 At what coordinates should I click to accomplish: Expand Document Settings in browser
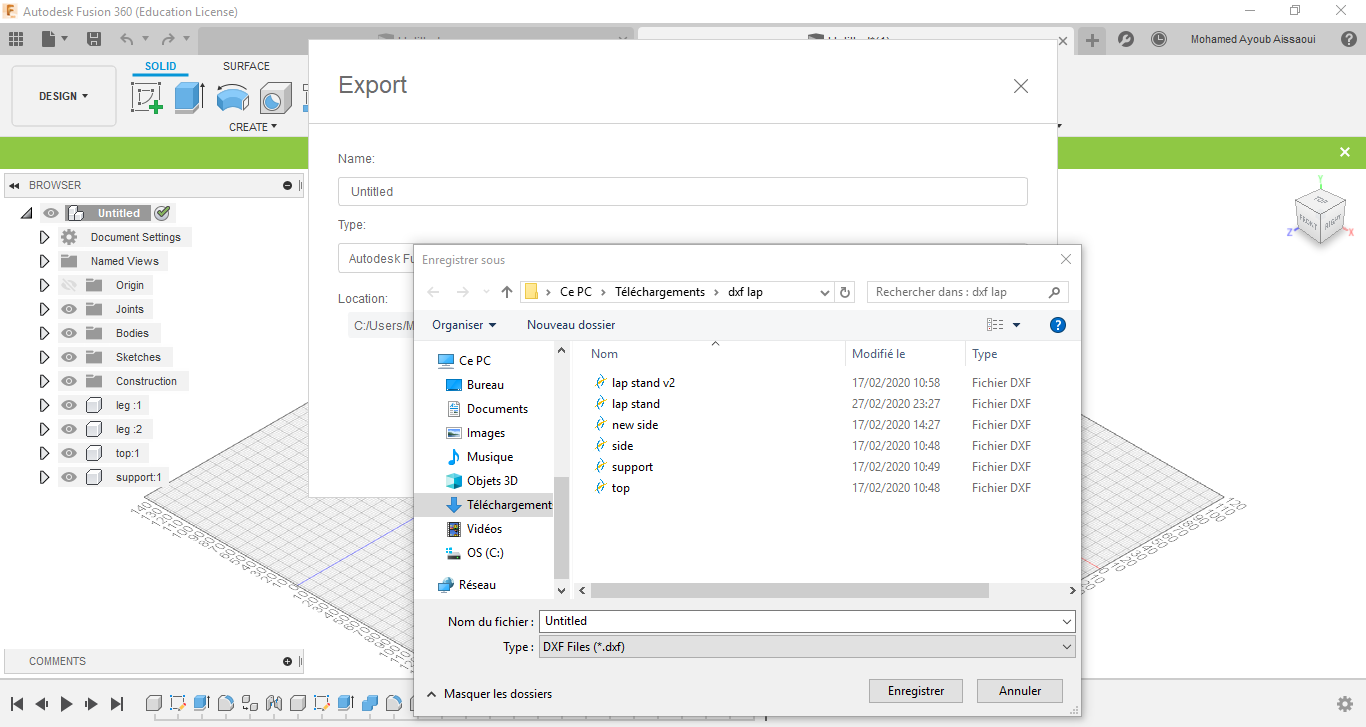point(44,237)
